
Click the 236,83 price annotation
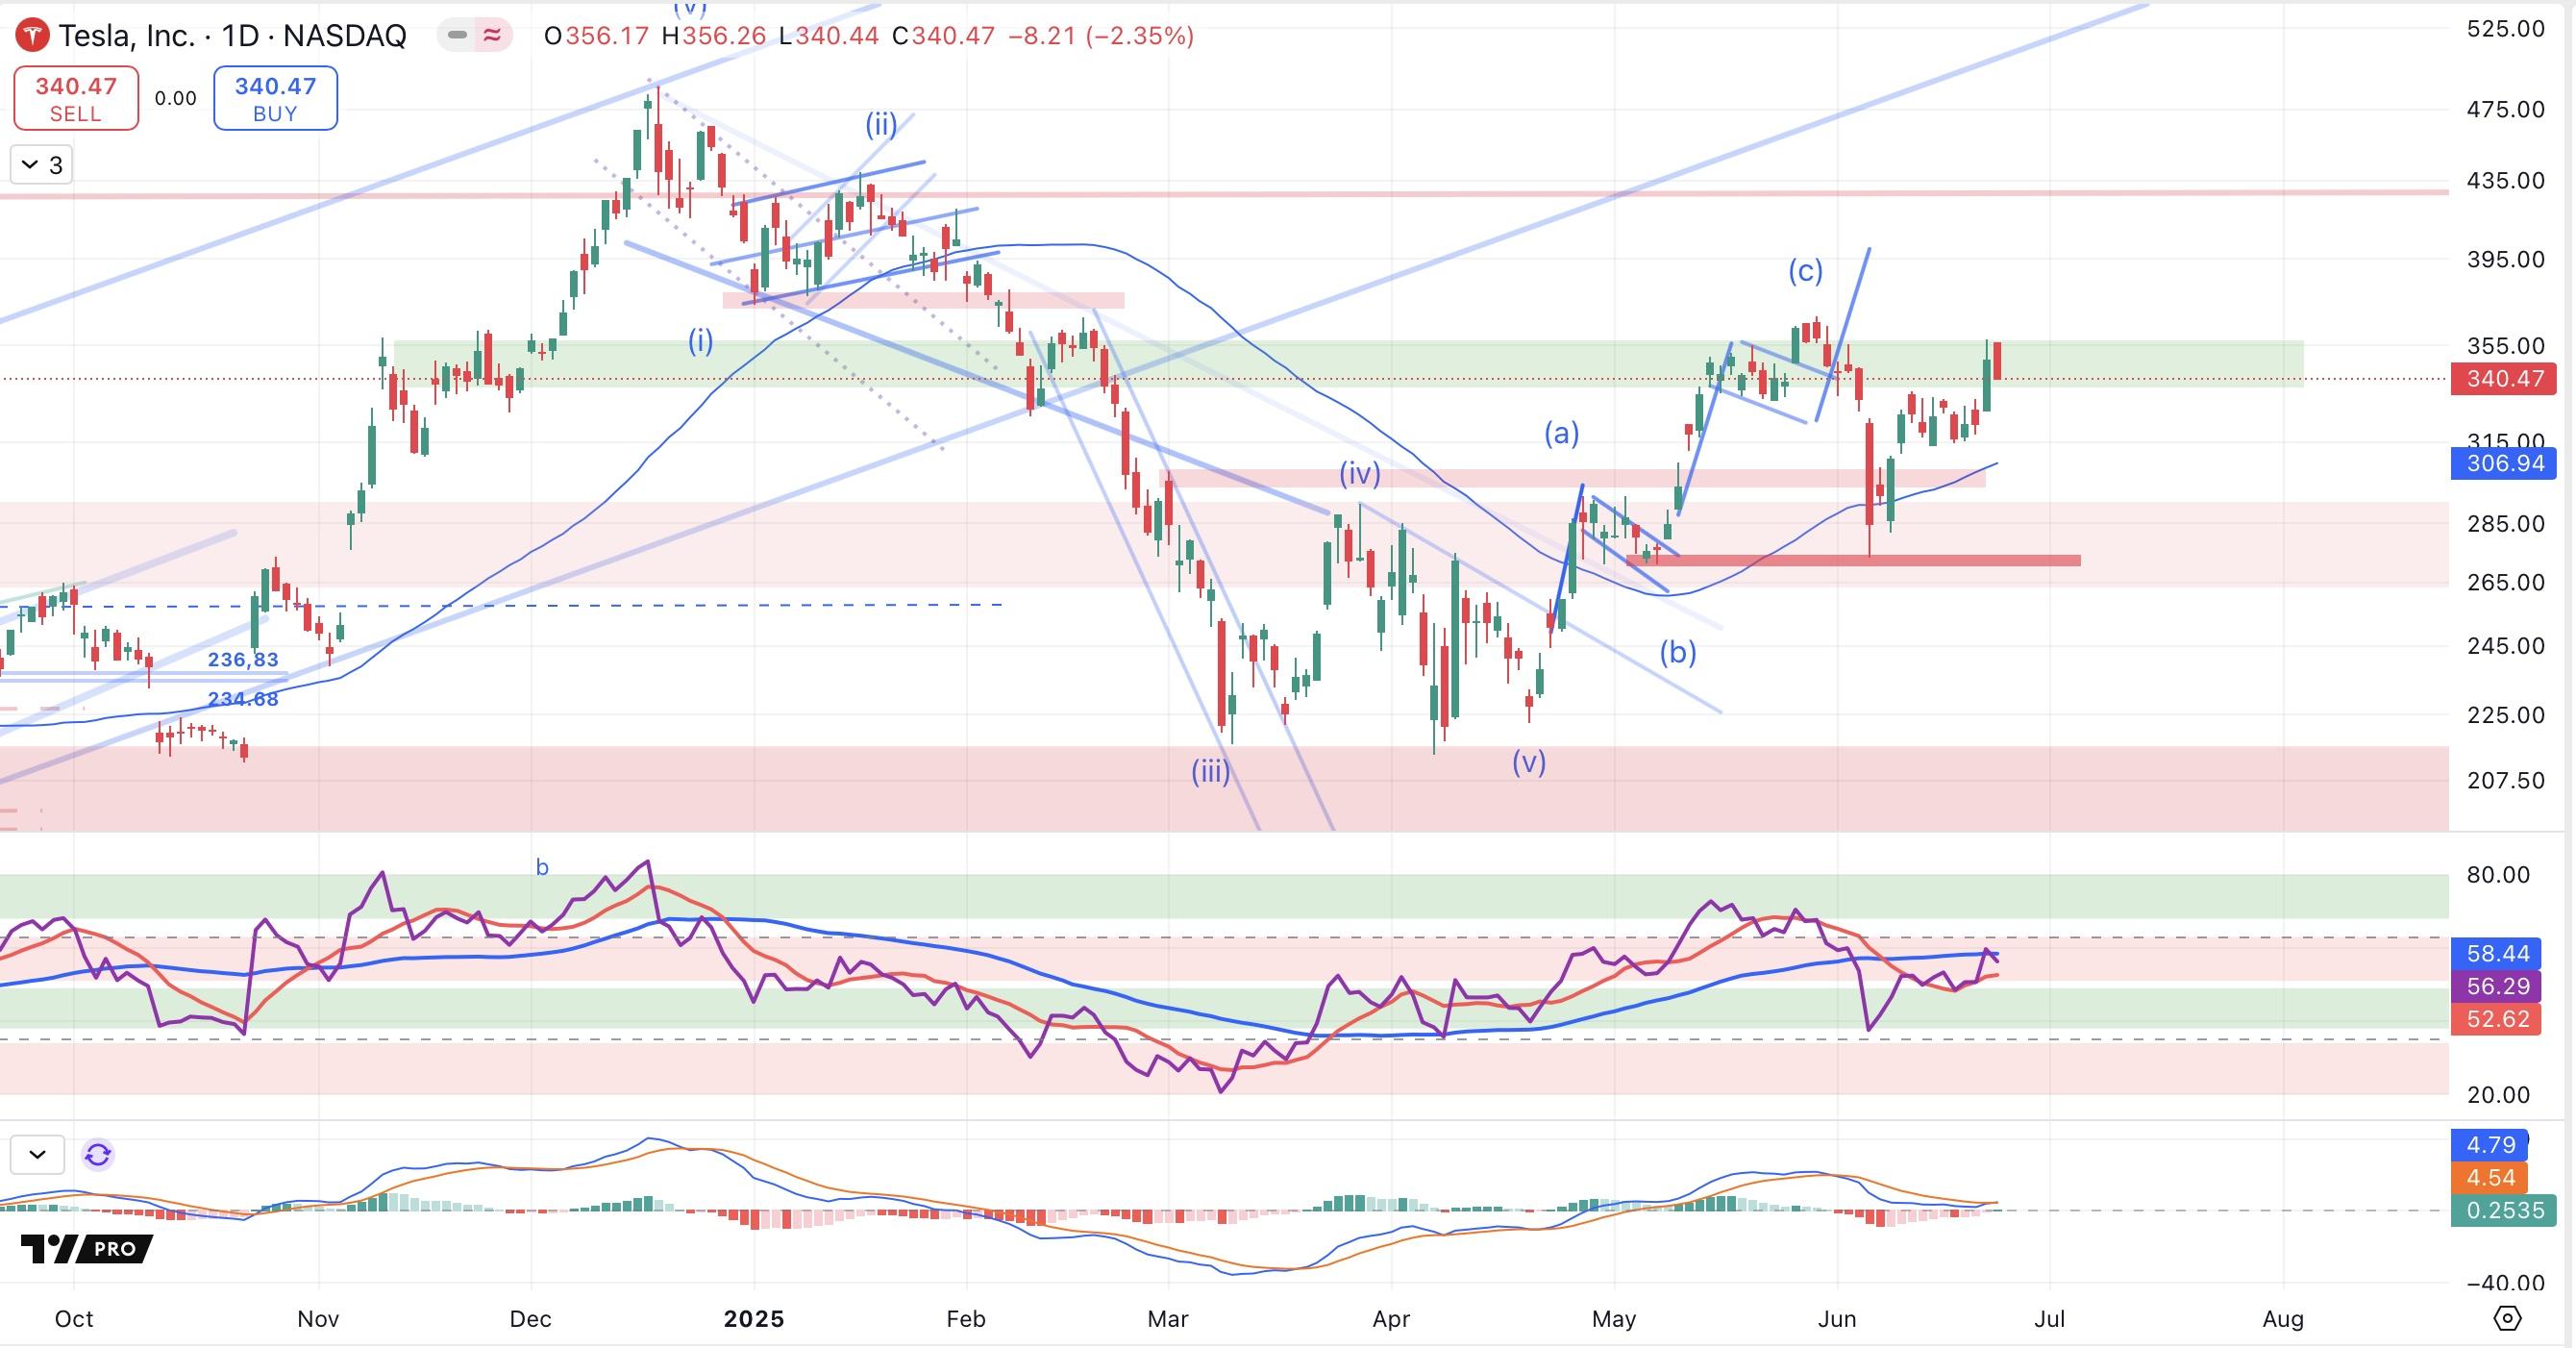coord(243,659)
